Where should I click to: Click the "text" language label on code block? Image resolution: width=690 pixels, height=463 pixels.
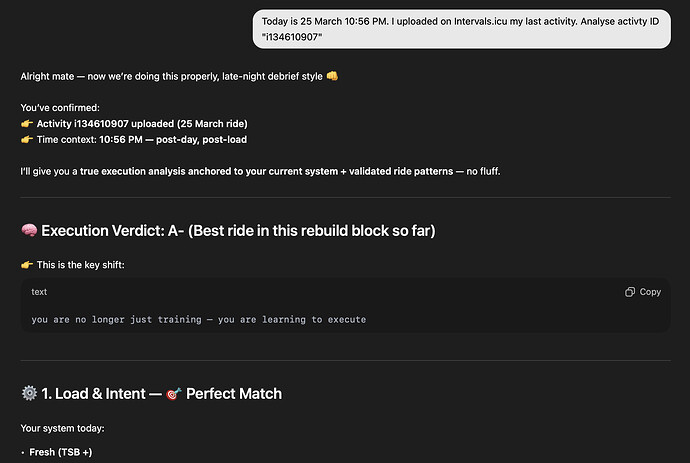(x=39, y=292)
